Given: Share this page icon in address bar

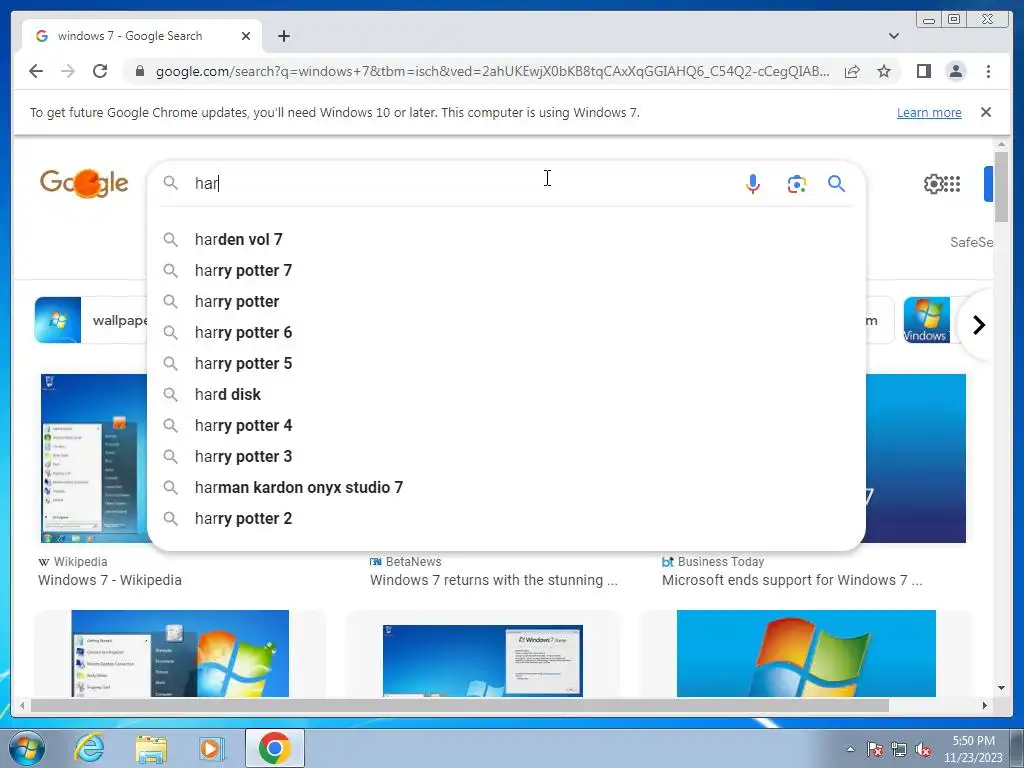Looking at the screenshot, I should 852,71.
